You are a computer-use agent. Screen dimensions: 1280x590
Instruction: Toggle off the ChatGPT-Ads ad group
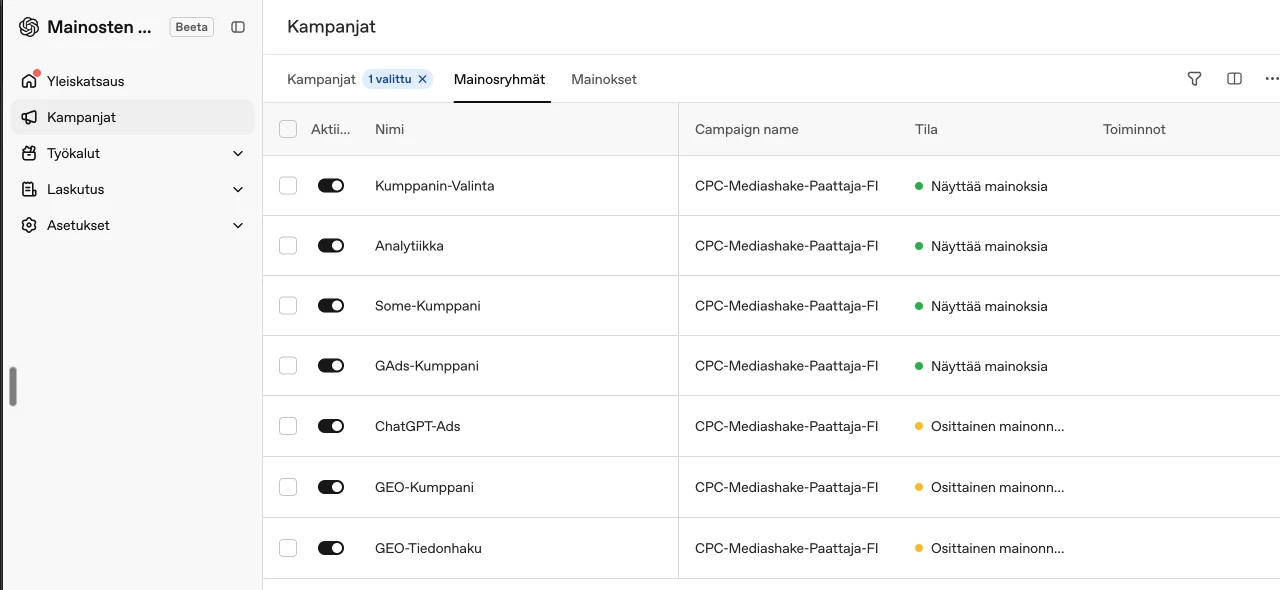[331, 426]
